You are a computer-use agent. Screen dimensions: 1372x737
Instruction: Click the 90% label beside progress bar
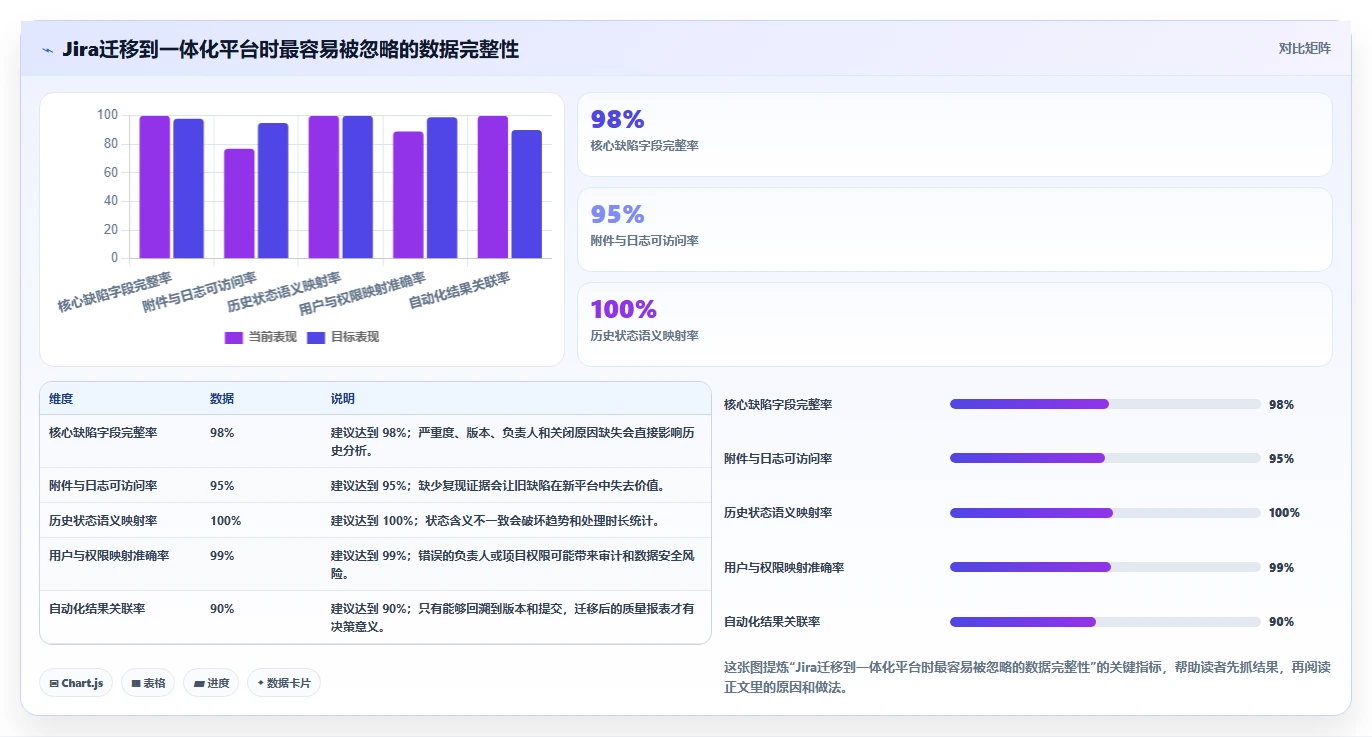1281,622
